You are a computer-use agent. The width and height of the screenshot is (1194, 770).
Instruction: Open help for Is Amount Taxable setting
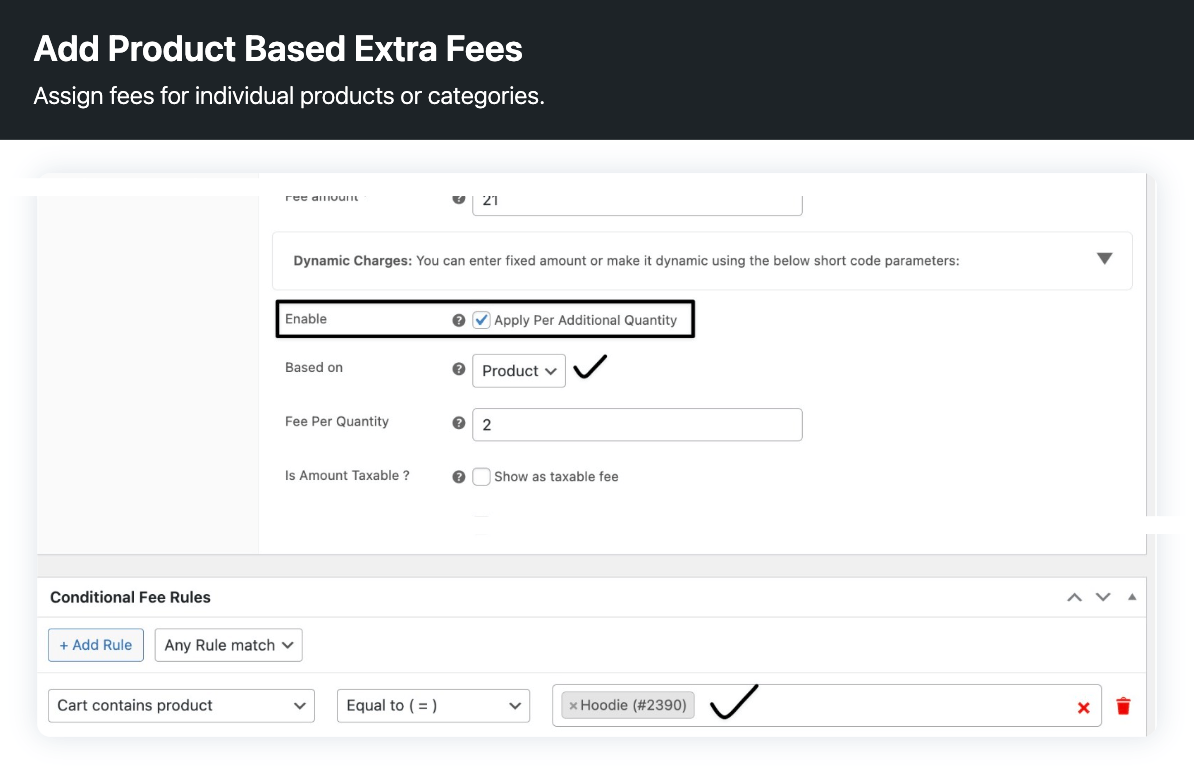(458, 476)
